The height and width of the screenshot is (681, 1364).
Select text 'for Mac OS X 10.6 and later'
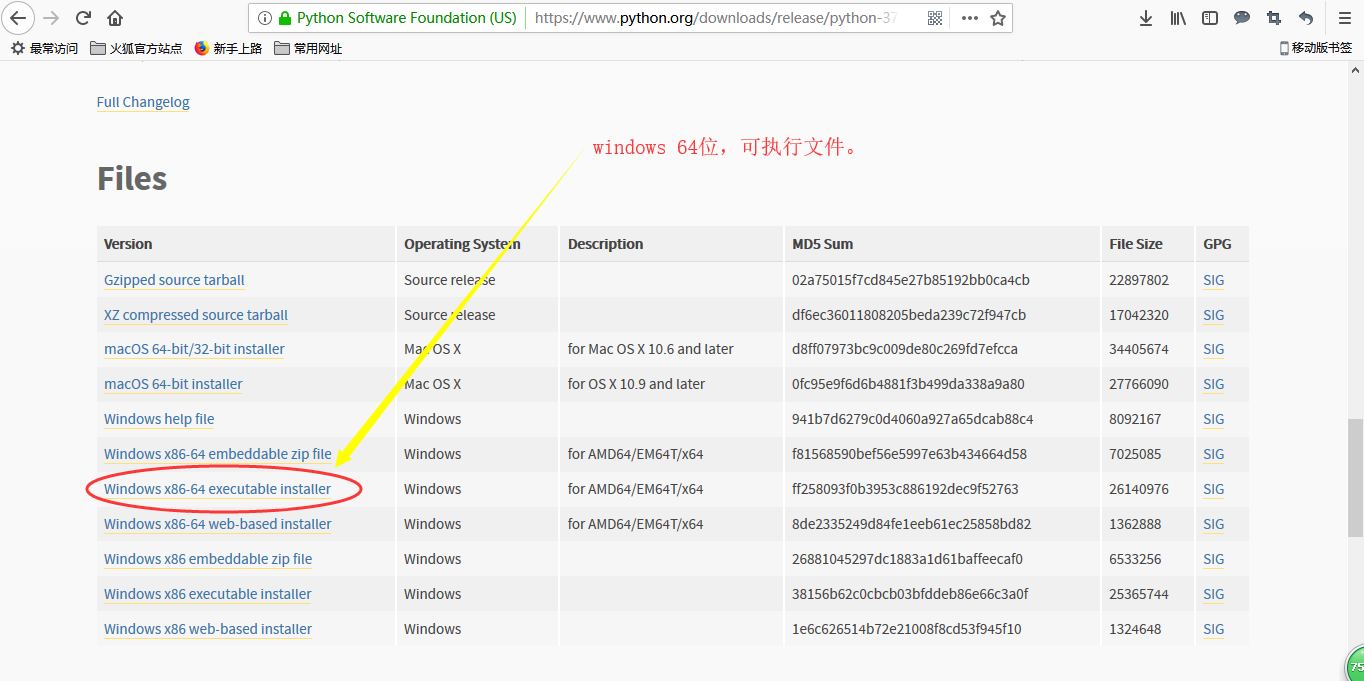[x=651, y=349]
